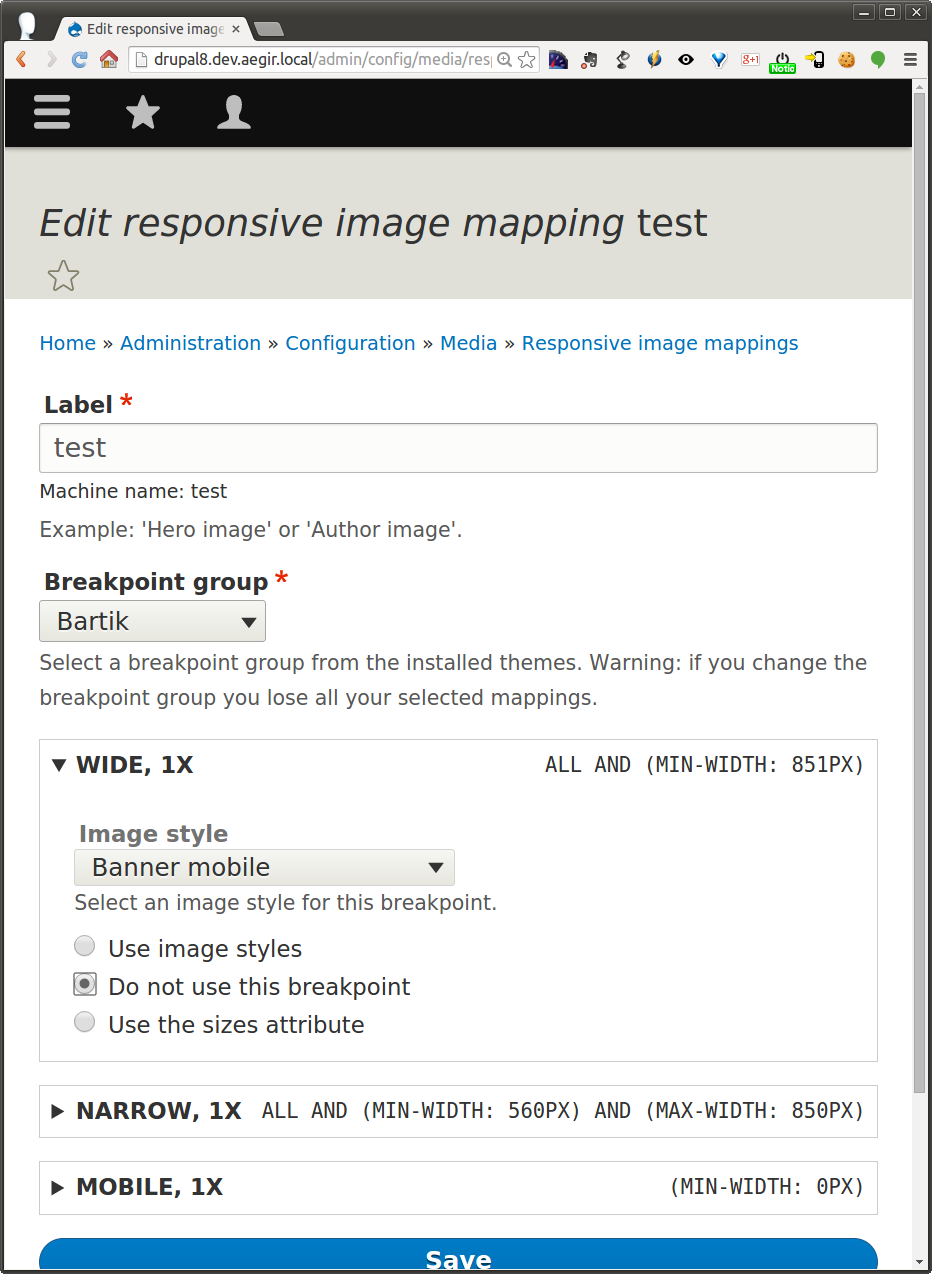Open the Drupal admin hamburger menu
The width and height of the screenshot is (932, 1274).
(52, 112)
